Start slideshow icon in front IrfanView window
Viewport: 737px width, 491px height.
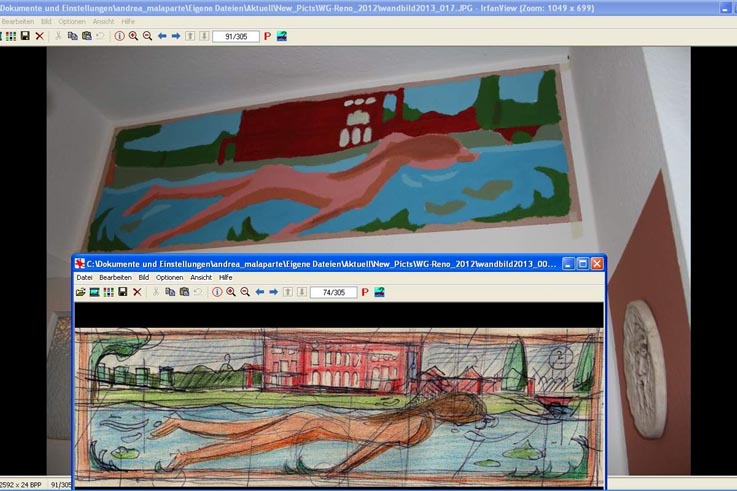tap(94, 292)
